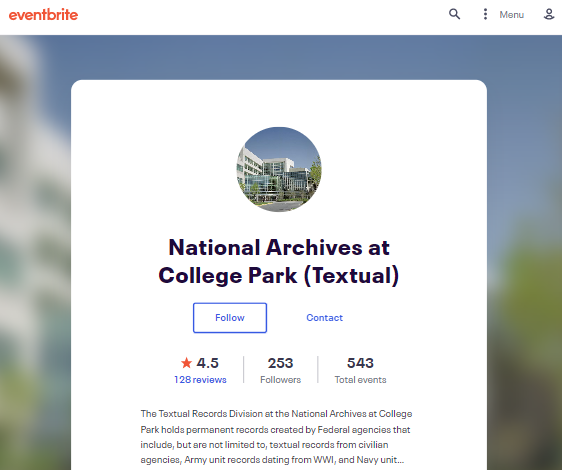
Task: Click the Textual Records Division description text
Action: pos(276,437)
